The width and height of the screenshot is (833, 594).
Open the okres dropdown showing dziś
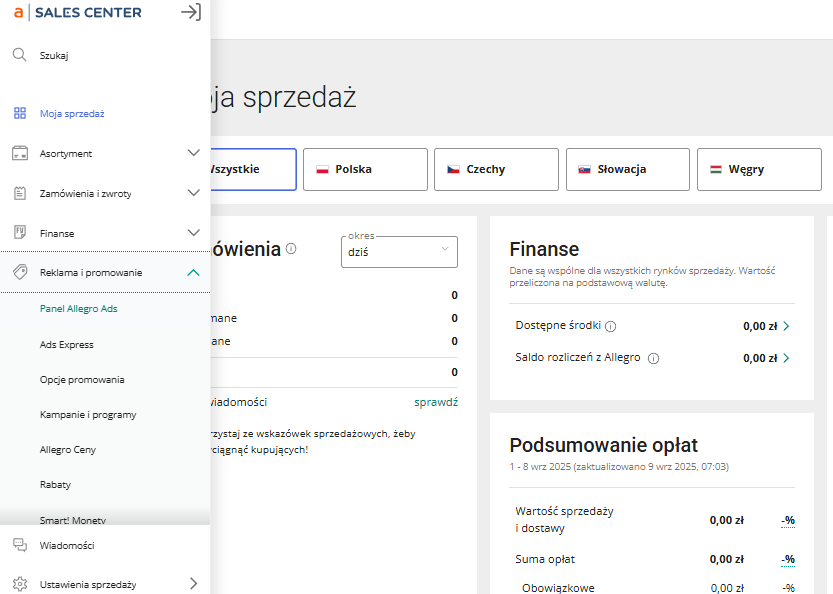[399, 252]
